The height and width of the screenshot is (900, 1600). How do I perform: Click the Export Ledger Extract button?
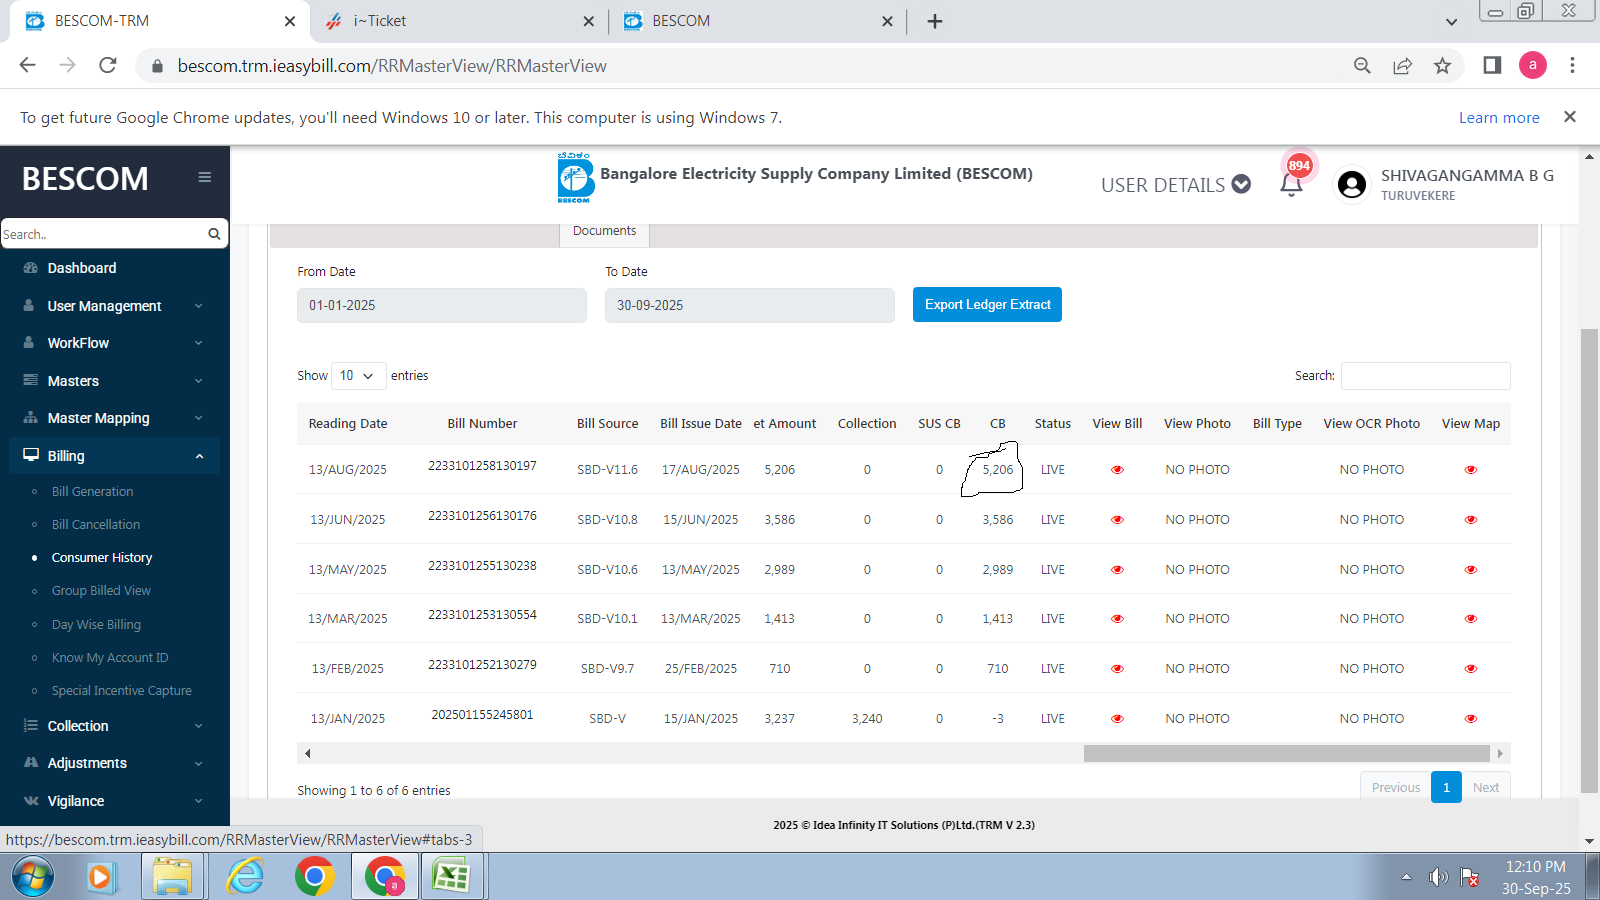(x=987, y=305)
